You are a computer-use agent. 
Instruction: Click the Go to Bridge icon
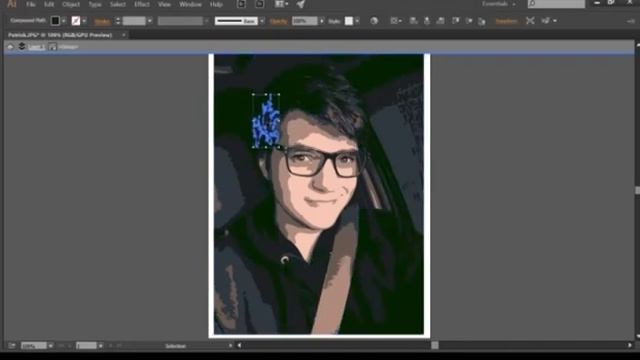tap(241, 4)
